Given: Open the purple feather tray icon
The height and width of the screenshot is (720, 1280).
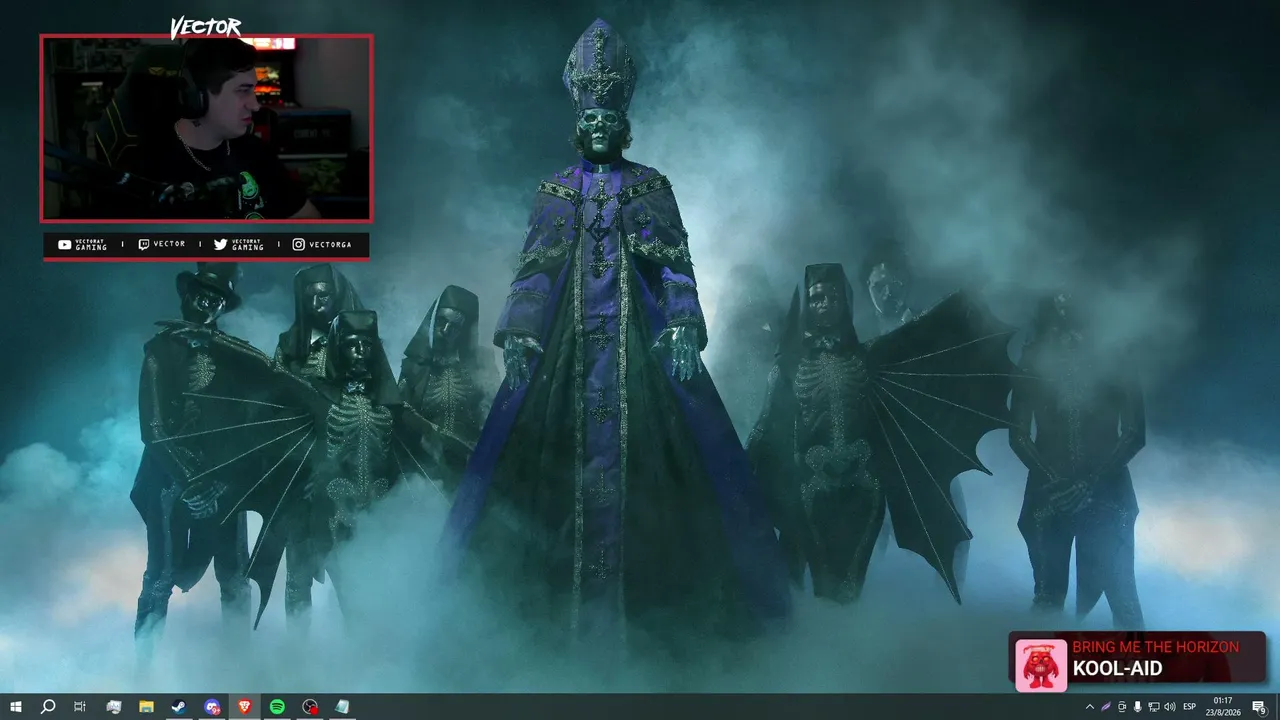Looking at the screenshot, I should coord(1106,707).
